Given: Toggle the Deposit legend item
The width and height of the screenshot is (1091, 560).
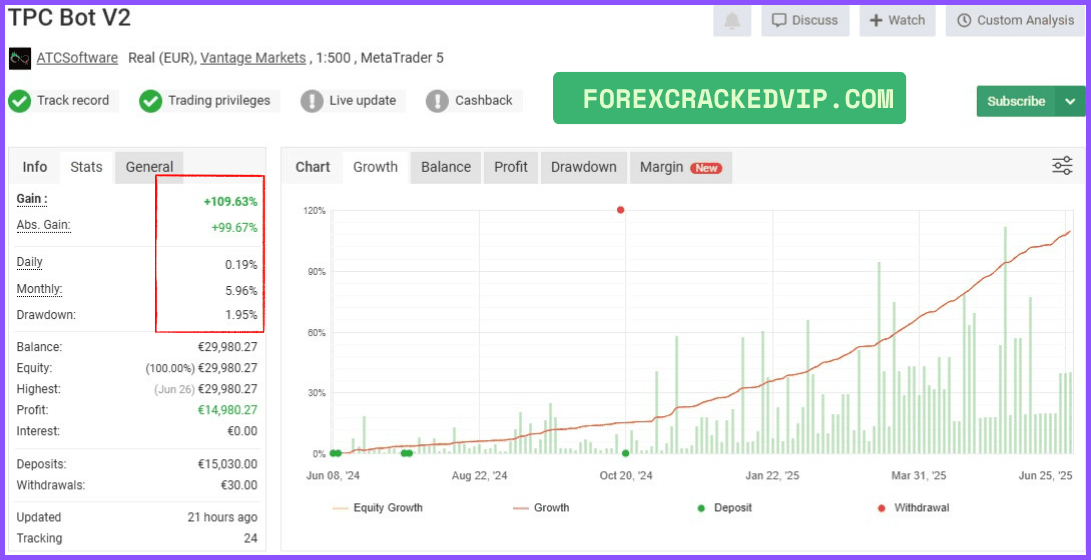Looking at the screenshot, I should pyautogui.click(x=725, y=508).
